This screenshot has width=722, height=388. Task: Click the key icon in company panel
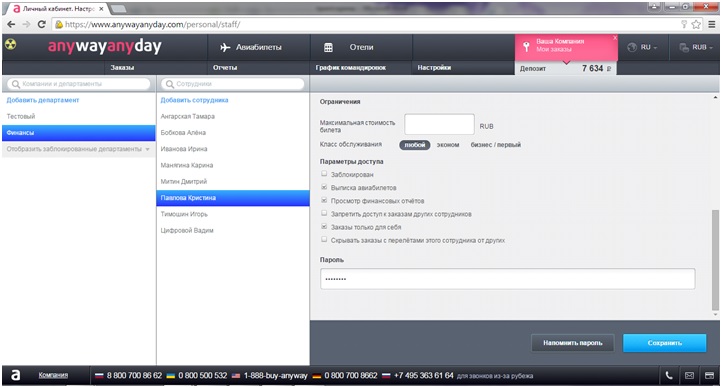tap(526, 46)
